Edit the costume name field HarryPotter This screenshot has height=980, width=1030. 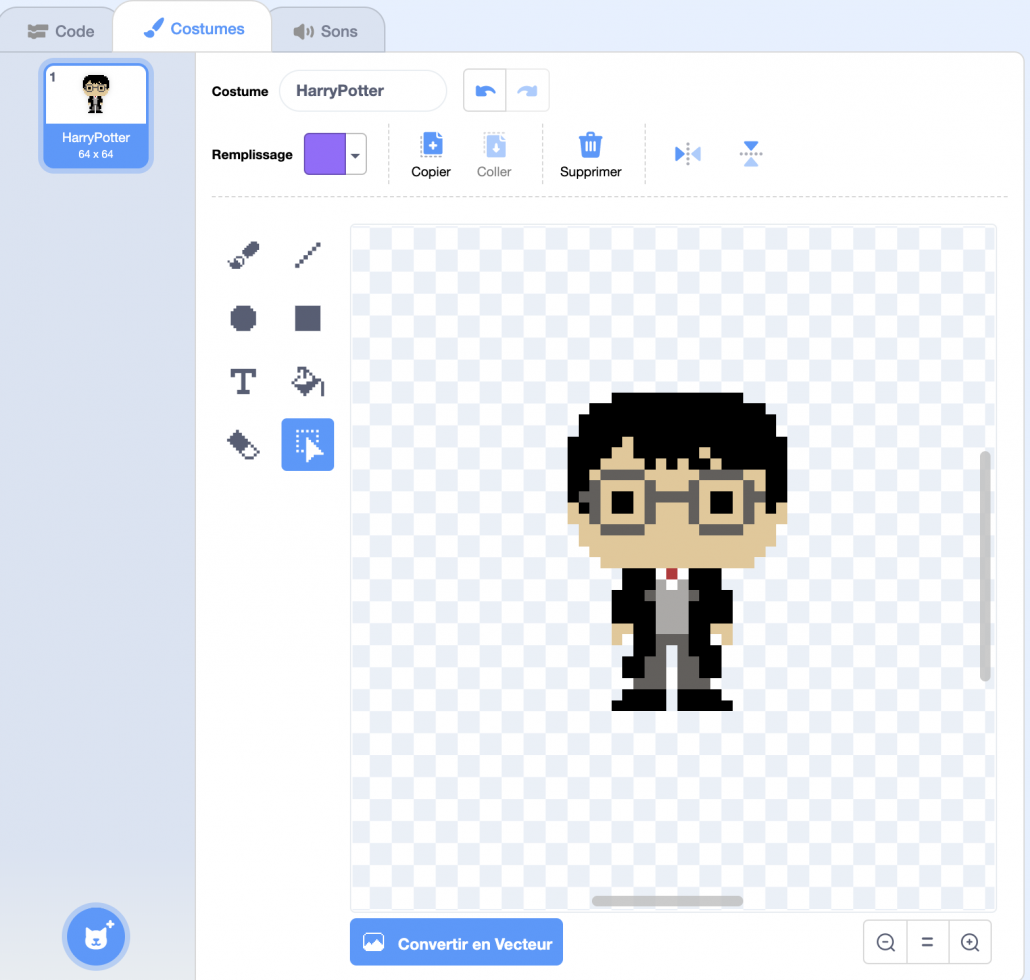(363, 91)
